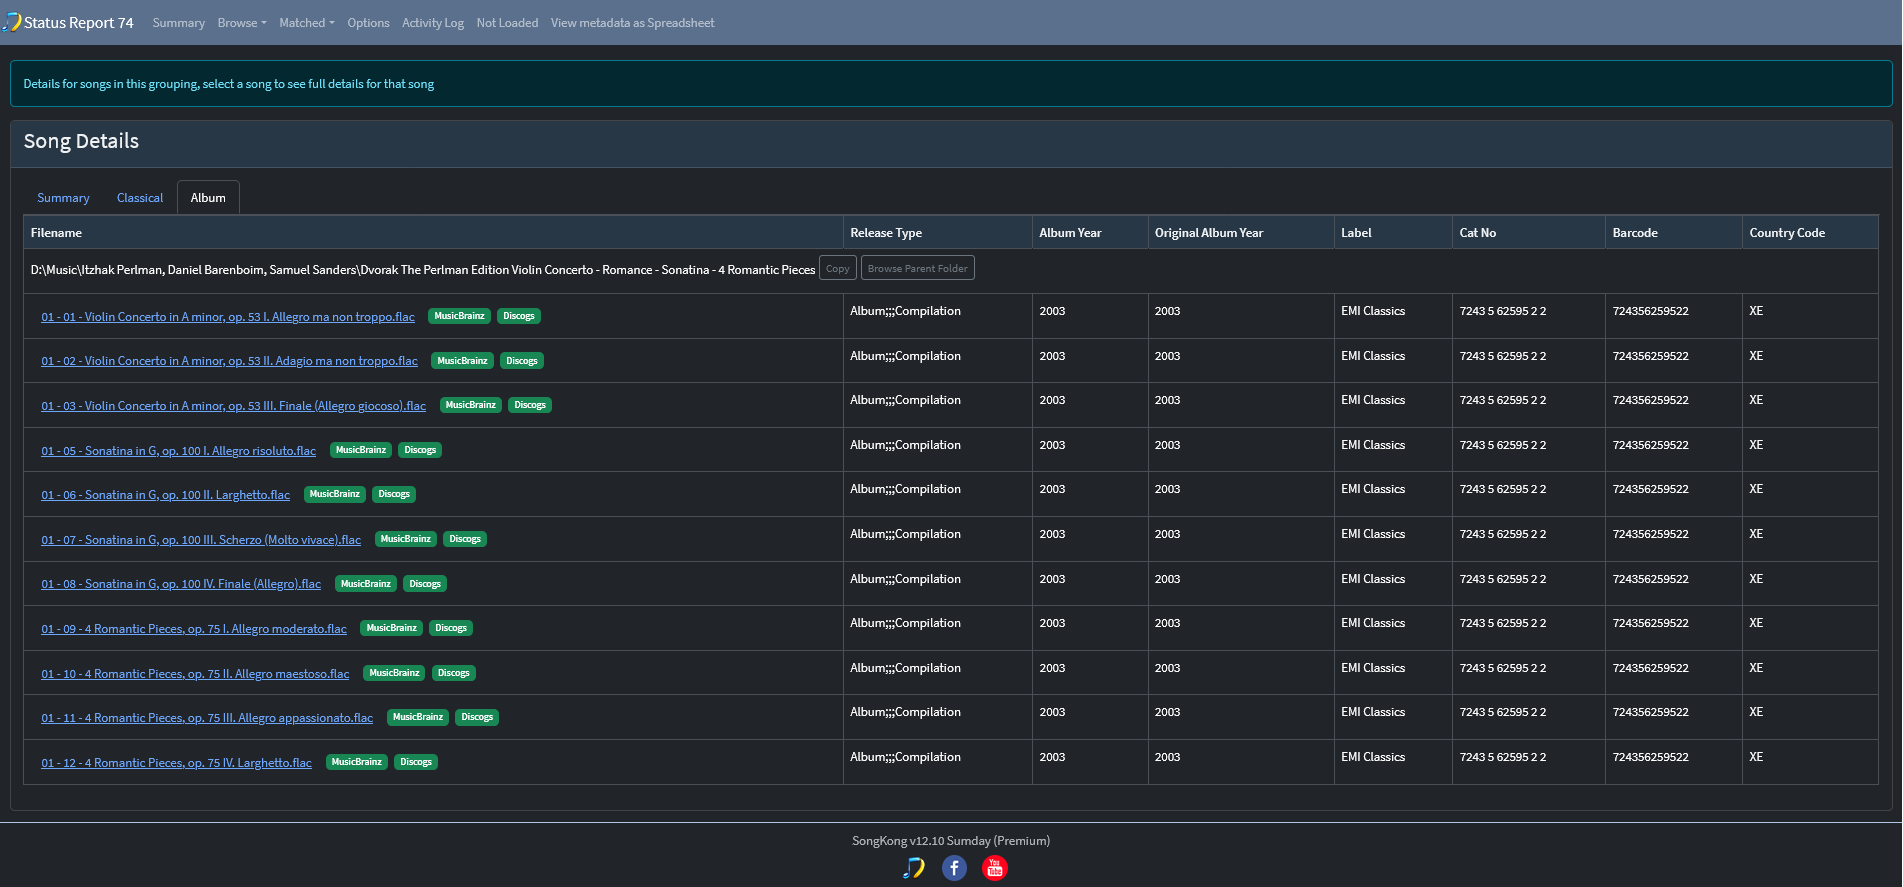1903x887 pixels.
Task: Click the Status Report 74 title
Action: [x=79, y=23]
